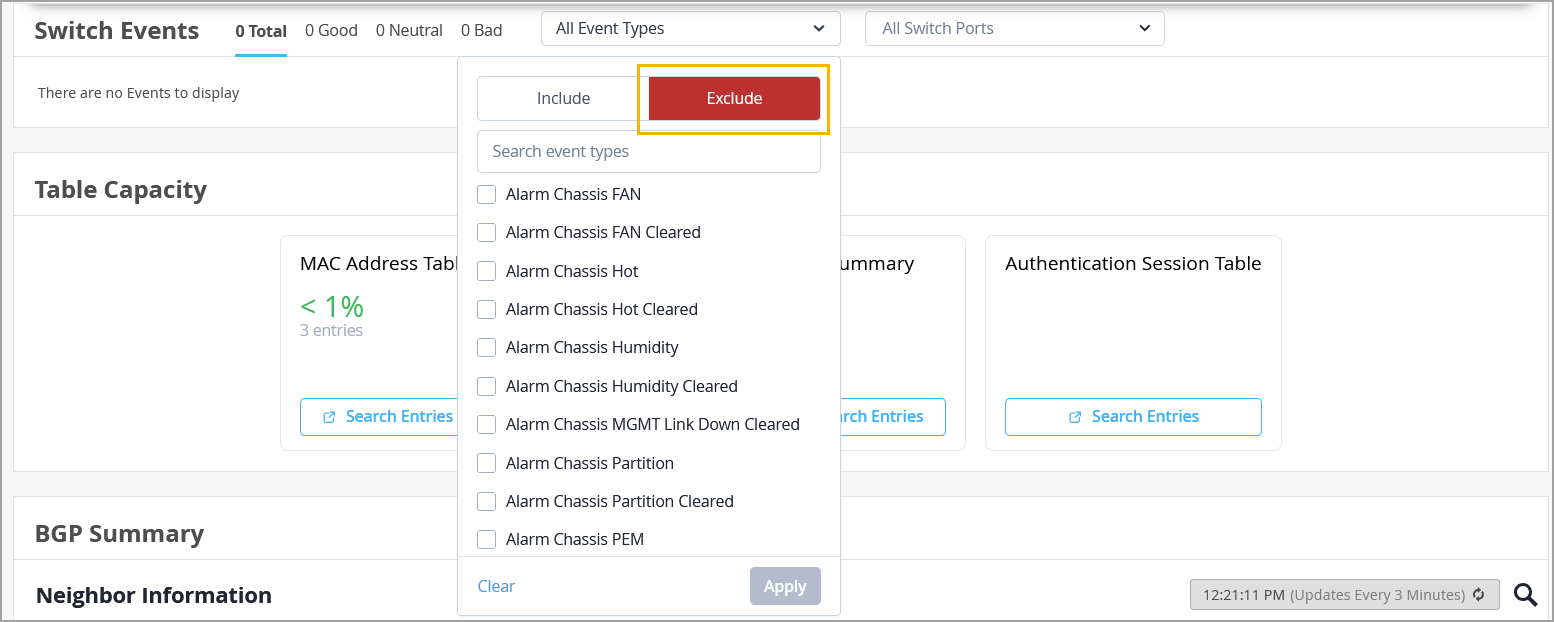Collapse the All Event Types dropdown
The width and height of the screenshot is (1554, 622).
[691, 29]
